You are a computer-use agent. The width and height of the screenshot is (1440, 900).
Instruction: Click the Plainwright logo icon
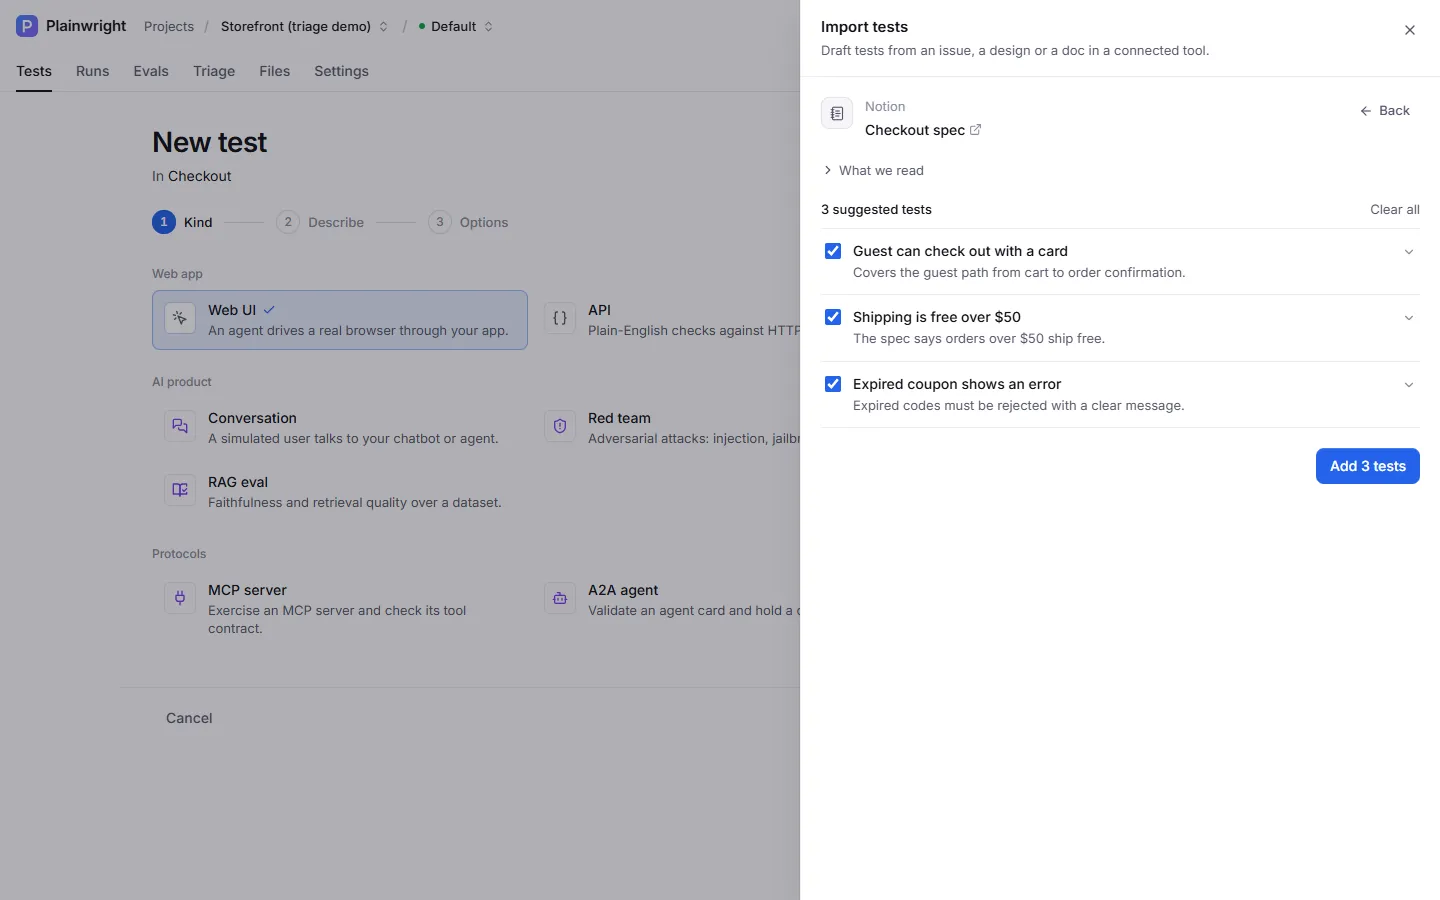click(x=27, y=26)
